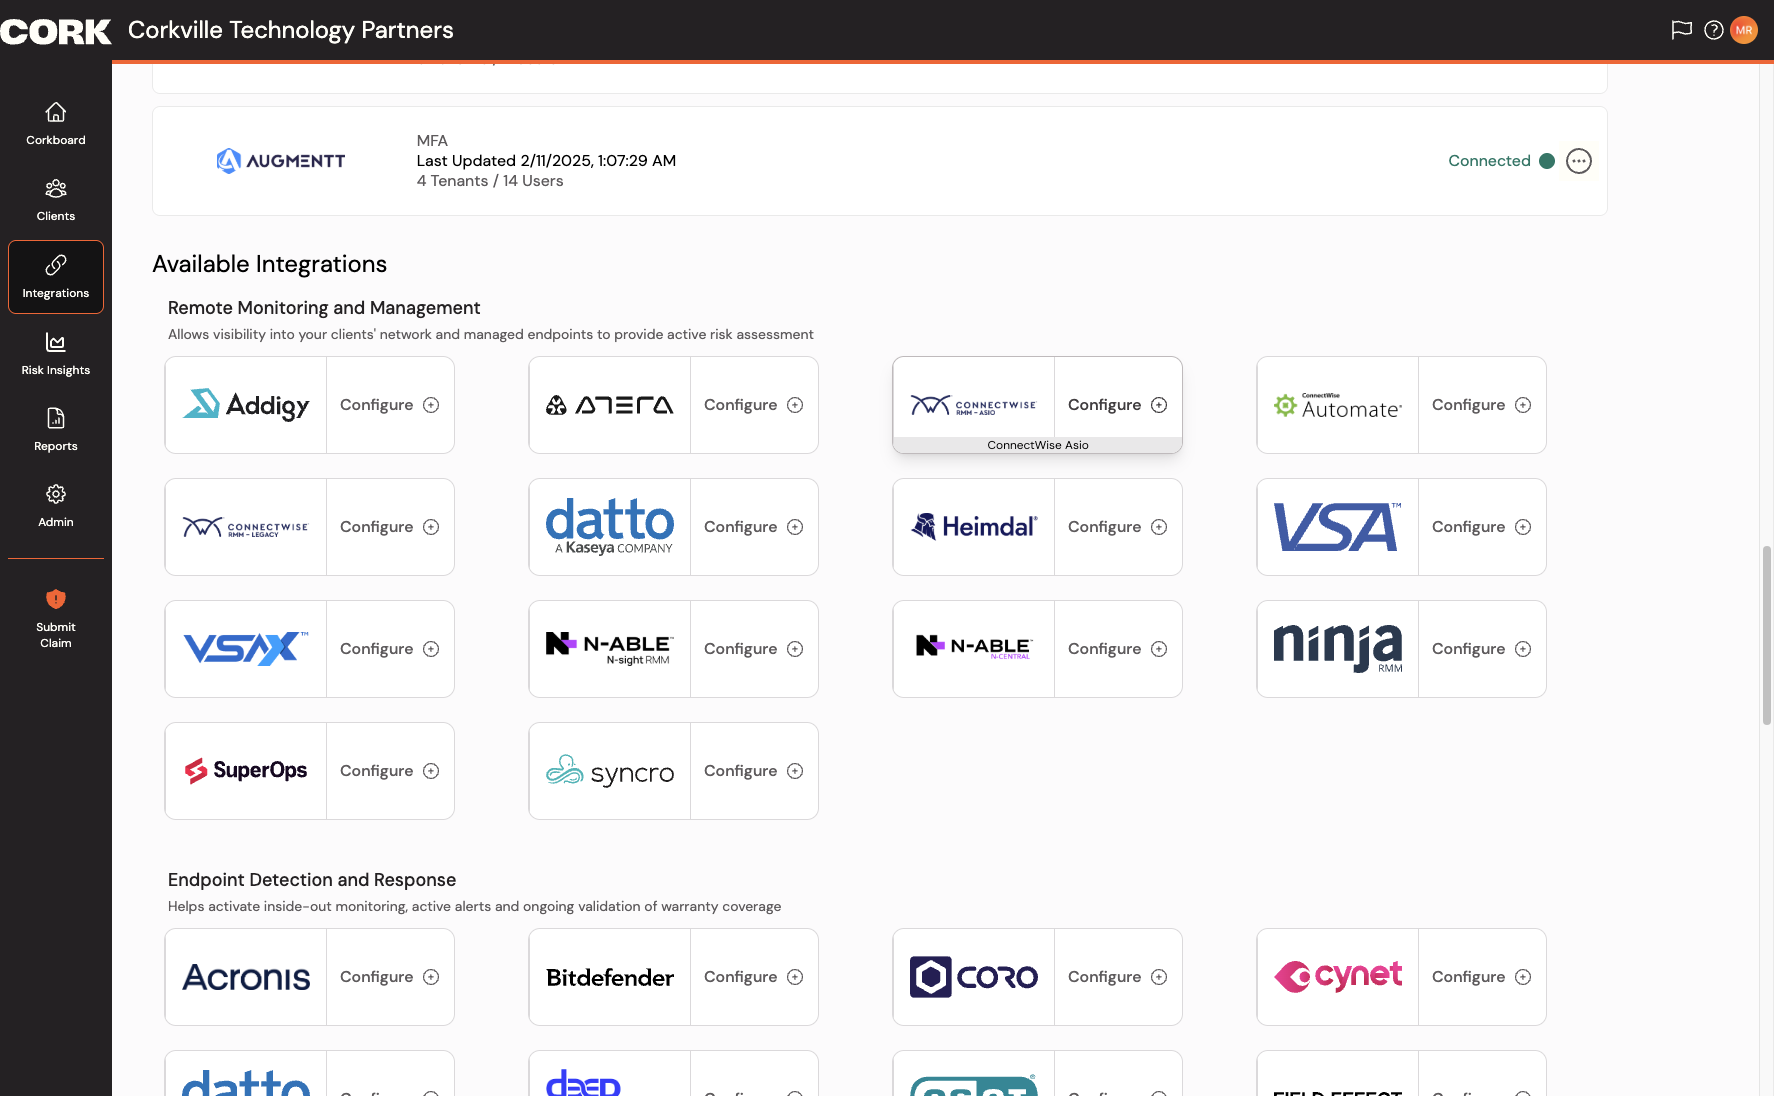Click the Datto Kaseya logo tile

(x=610, y=527)
